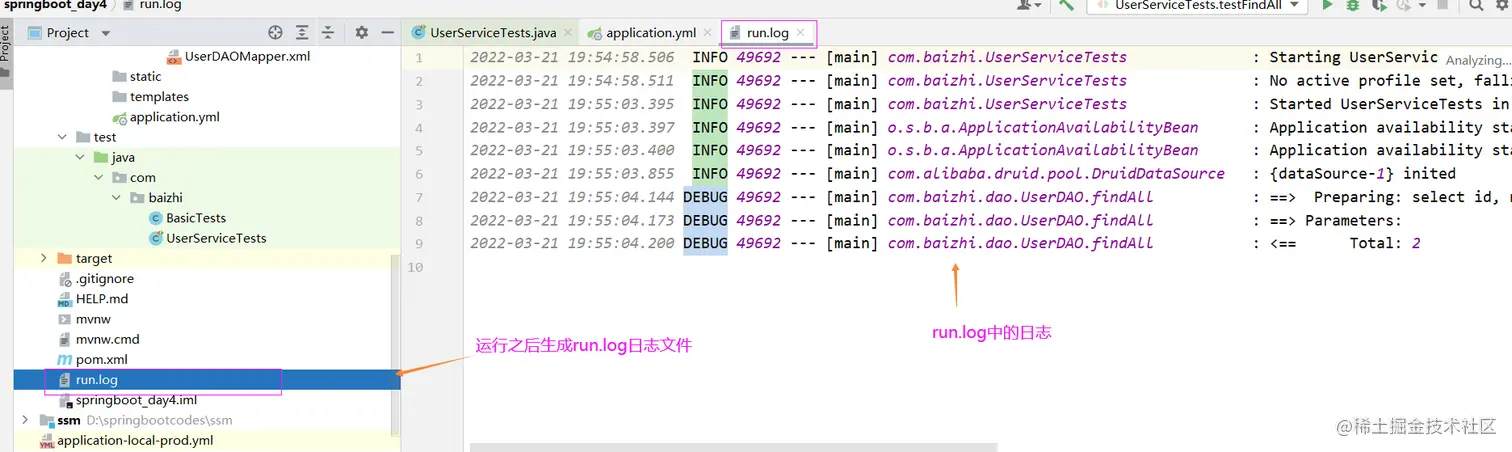Select the UserServiceTests class in tree
The width and height of the screenshot is (1512, 452).
coord(207,238)
